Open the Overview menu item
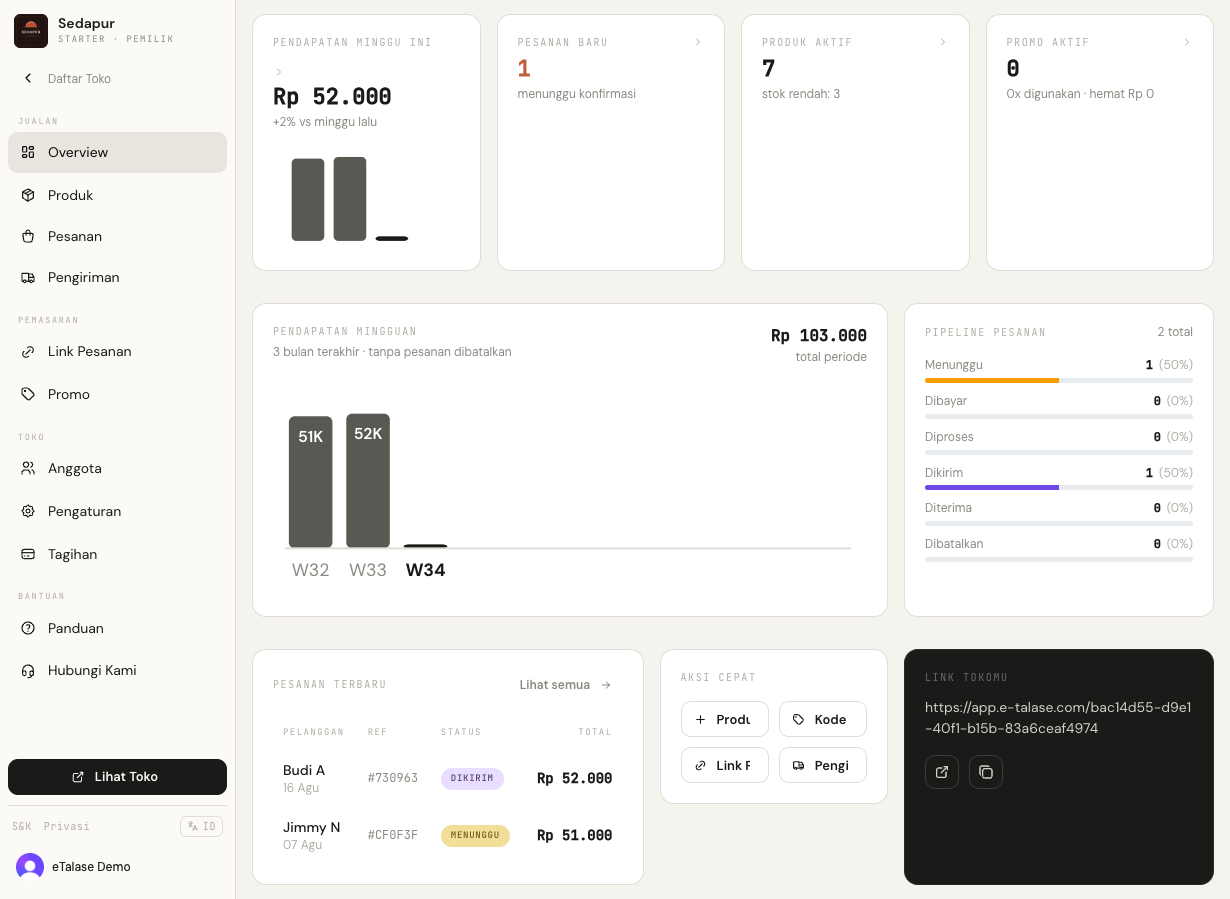 tap(117, 152)
